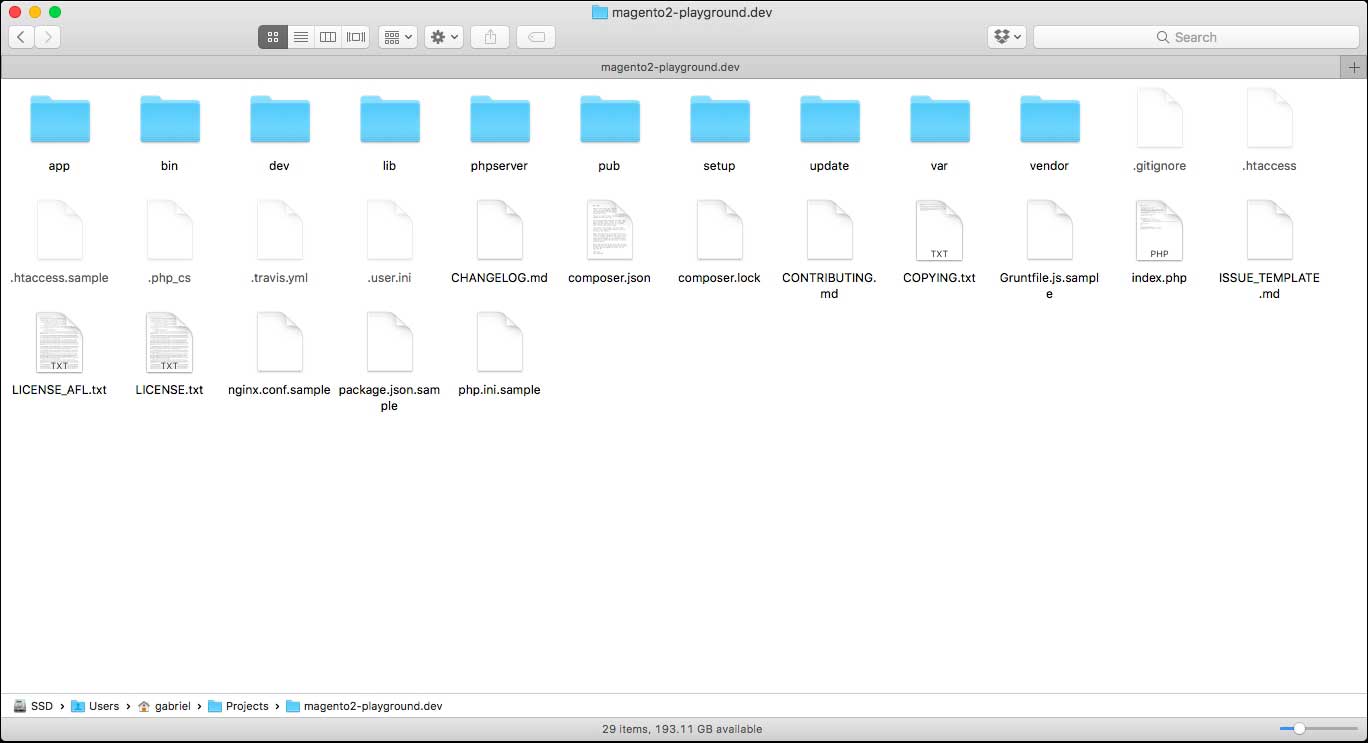Viewport: 1368px width, 743px height.
Task: Open the vendor folder
Action: (1050, 120)
